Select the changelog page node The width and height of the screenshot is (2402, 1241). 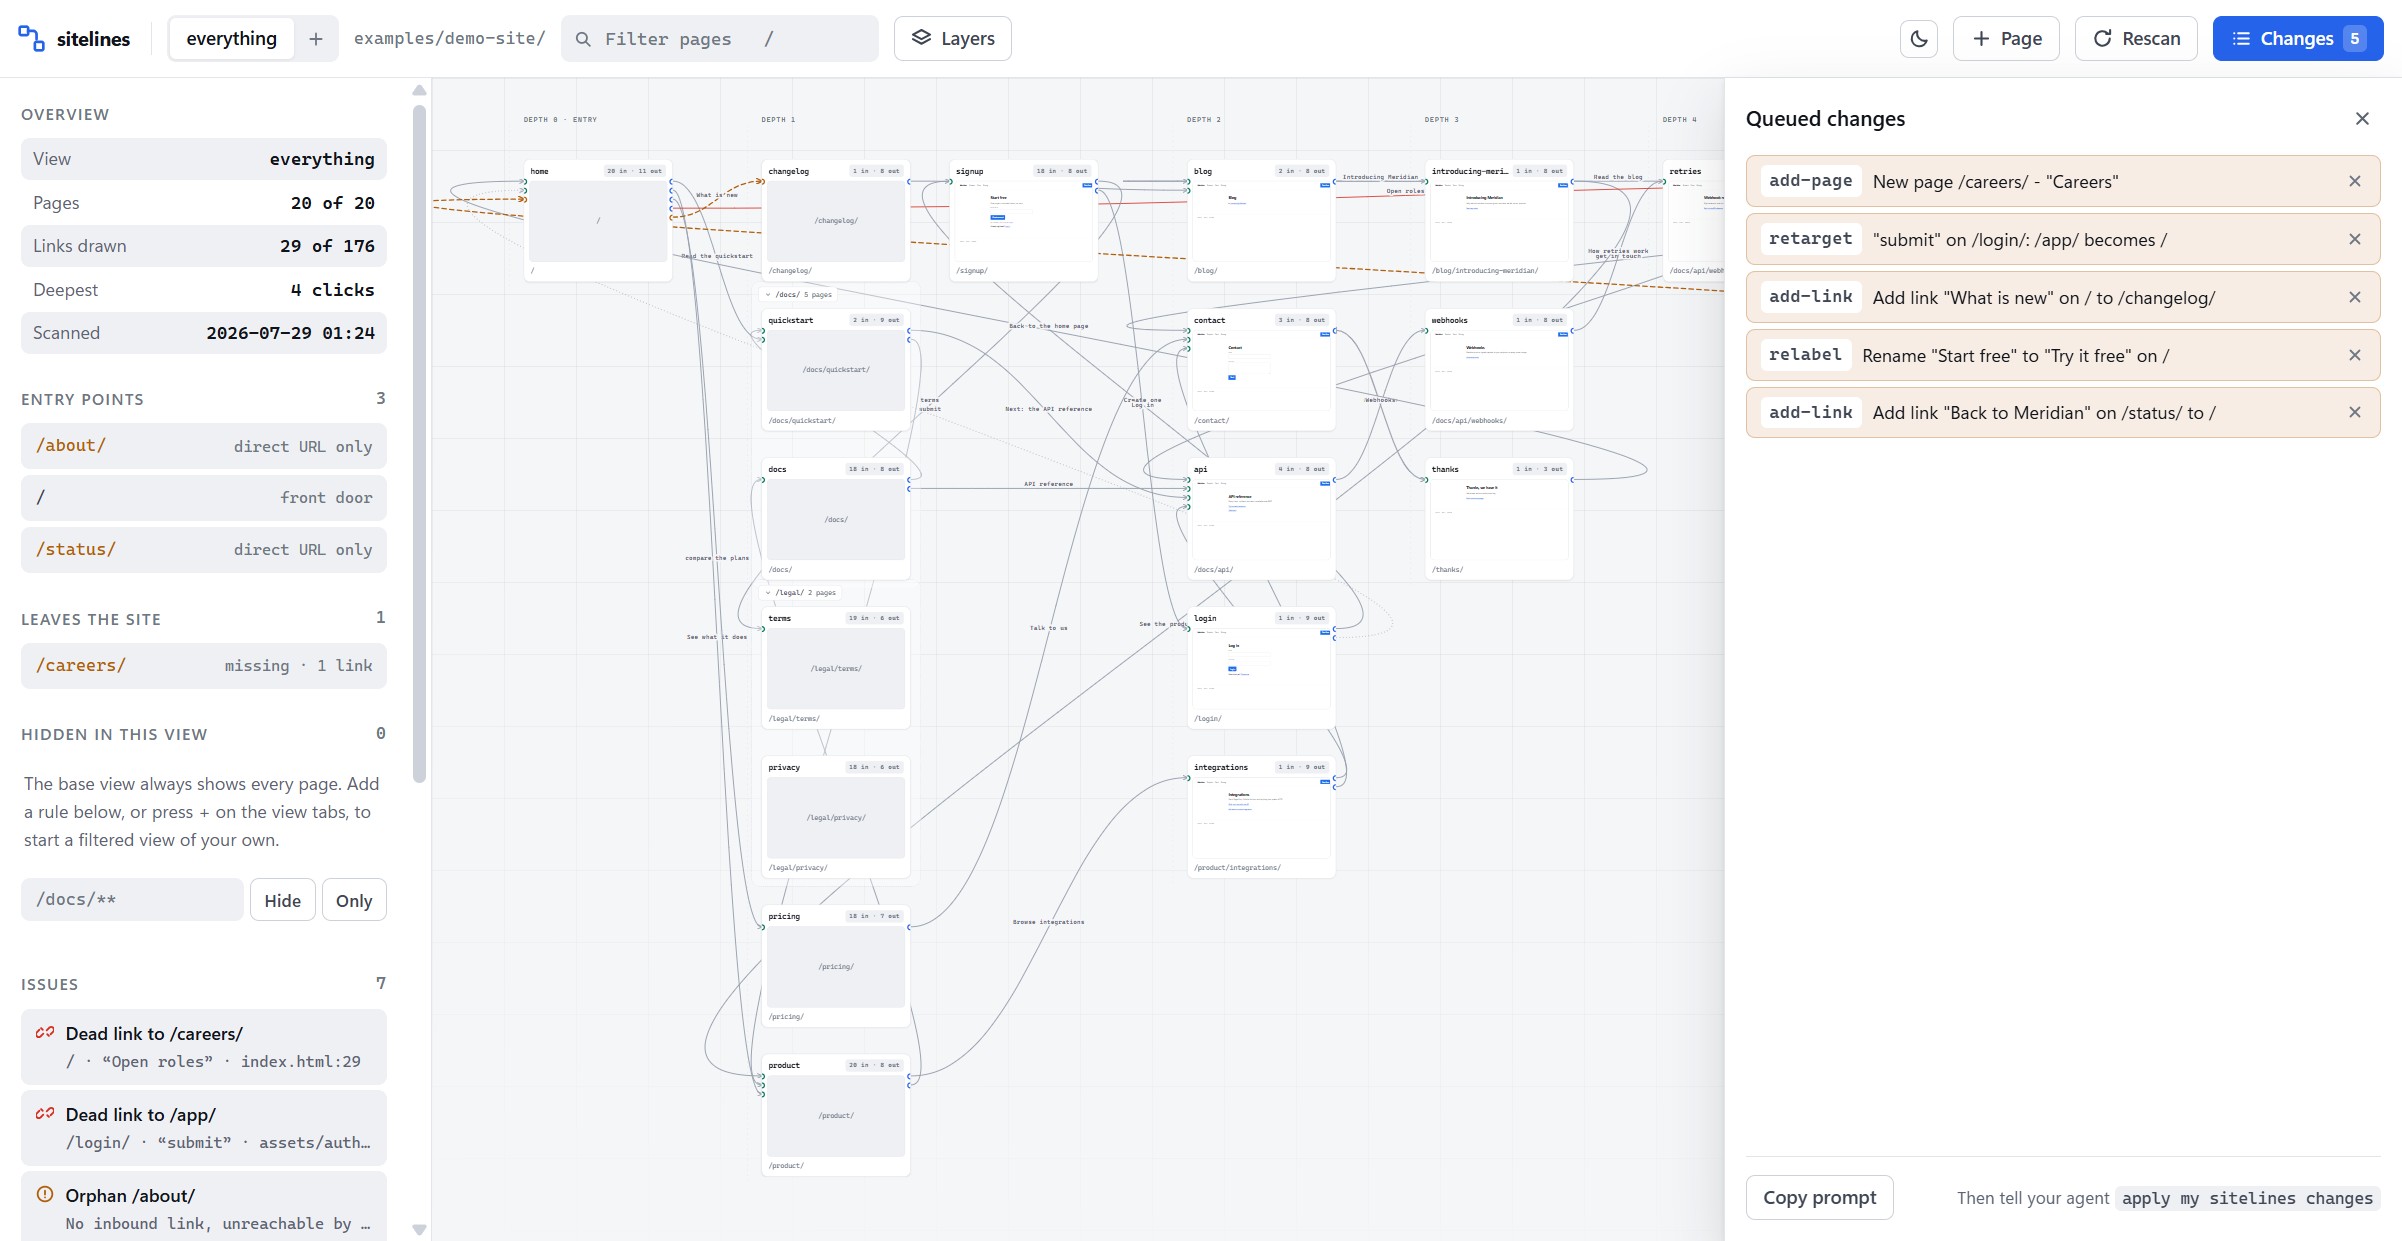pyautogui.click(x=836, y=220)
